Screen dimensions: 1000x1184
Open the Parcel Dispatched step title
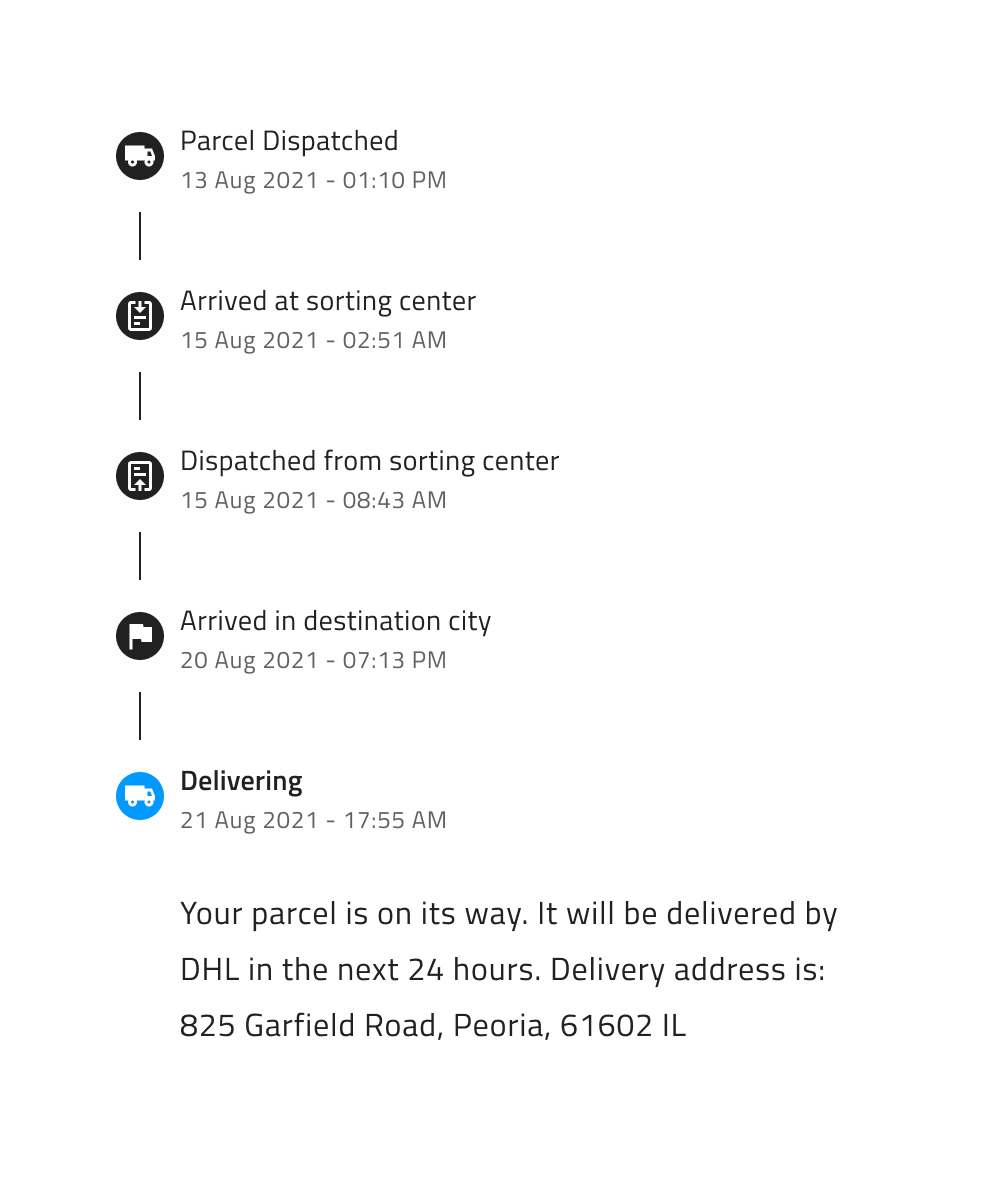pos(289,141)
